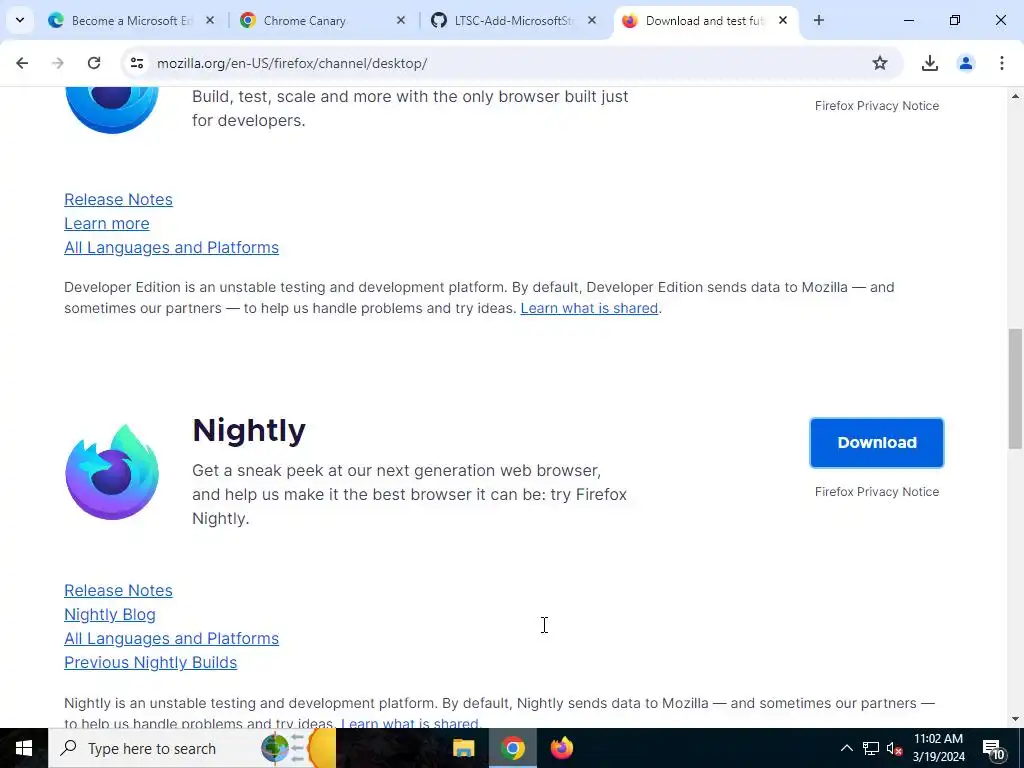The width and height of the screenshot is (1024, 768).
Task: Open Nightly All Languages and Platforms link
Action: click(171, 639)
